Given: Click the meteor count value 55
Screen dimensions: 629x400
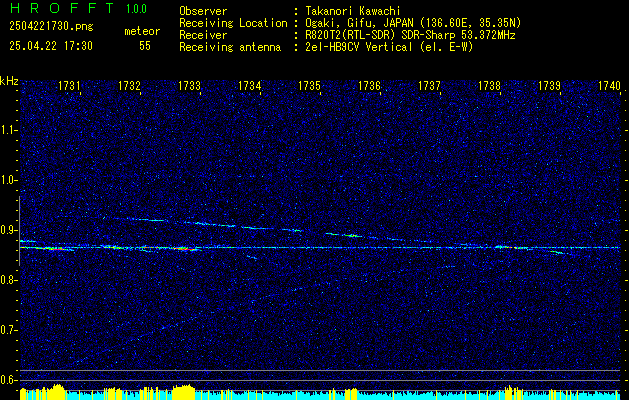Looking at the screenshot, I should (145, 46).
